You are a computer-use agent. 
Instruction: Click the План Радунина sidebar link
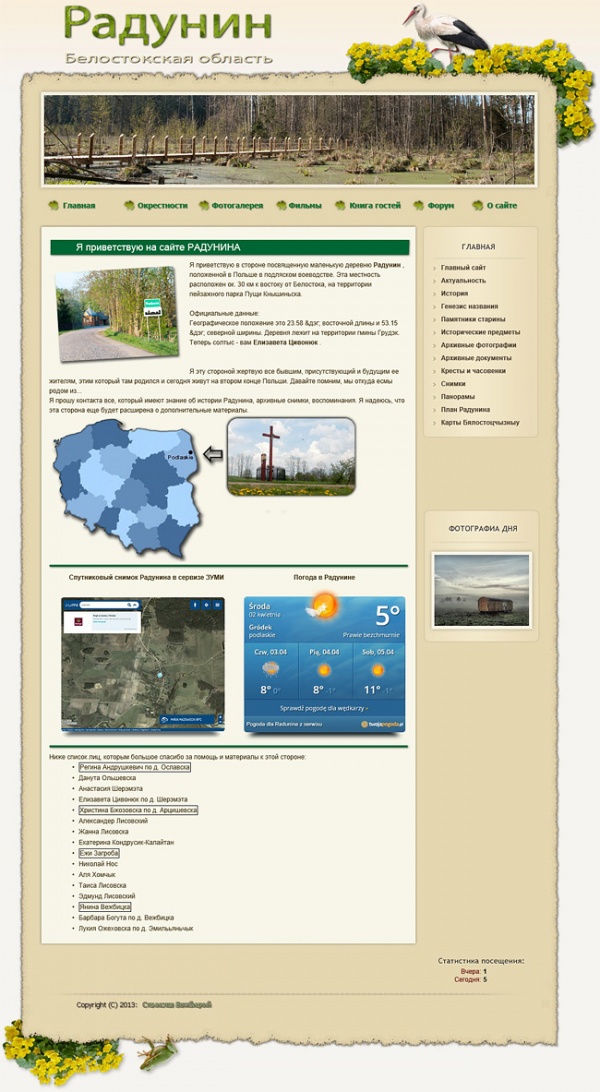(x=465, y=409)
